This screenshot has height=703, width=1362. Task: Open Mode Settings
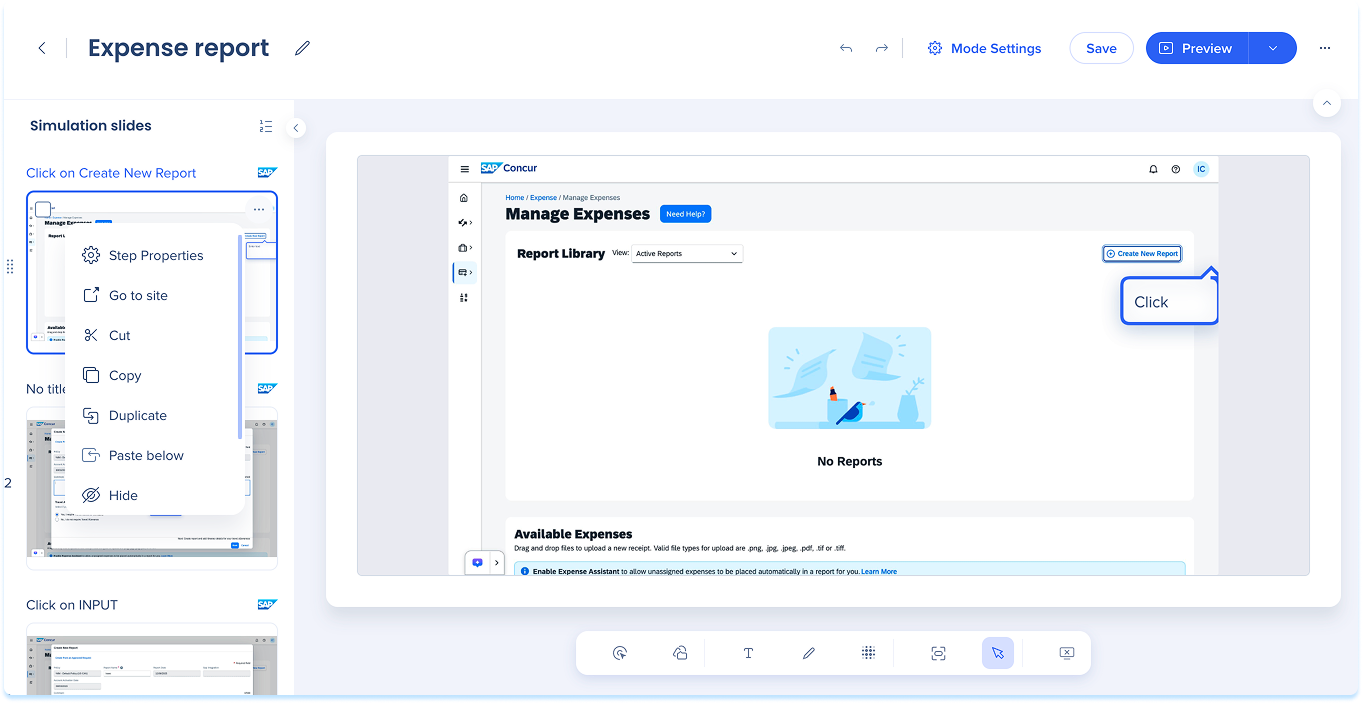[984, 48]
